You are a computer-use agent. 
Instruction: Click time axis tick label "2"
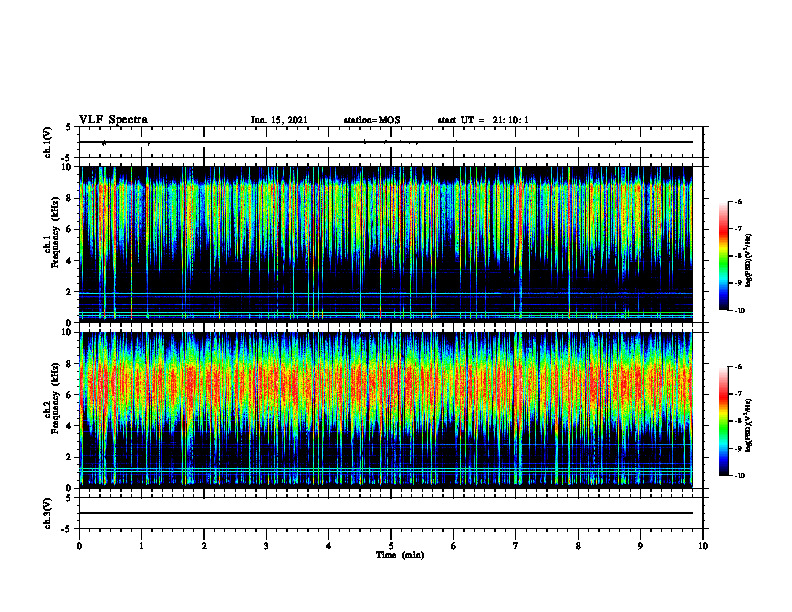pos(204,546)
